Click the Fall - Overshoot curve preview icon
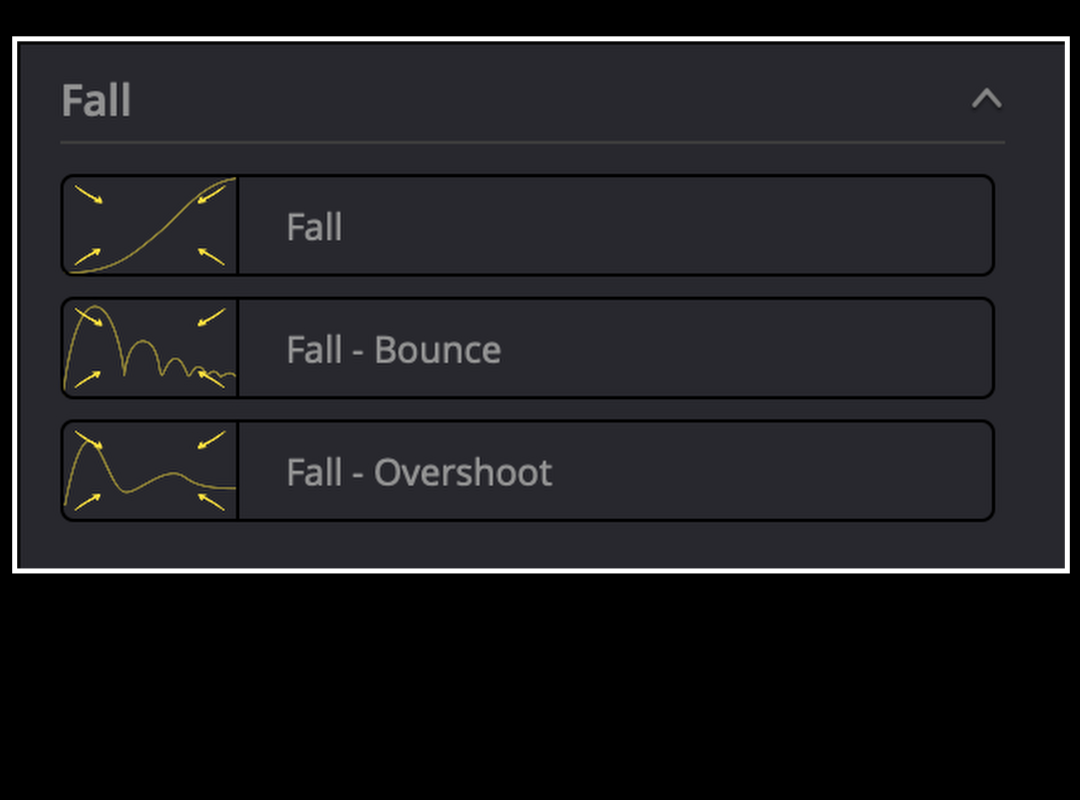This screenshot has height=800, width=1080. [x=150, y=471]
